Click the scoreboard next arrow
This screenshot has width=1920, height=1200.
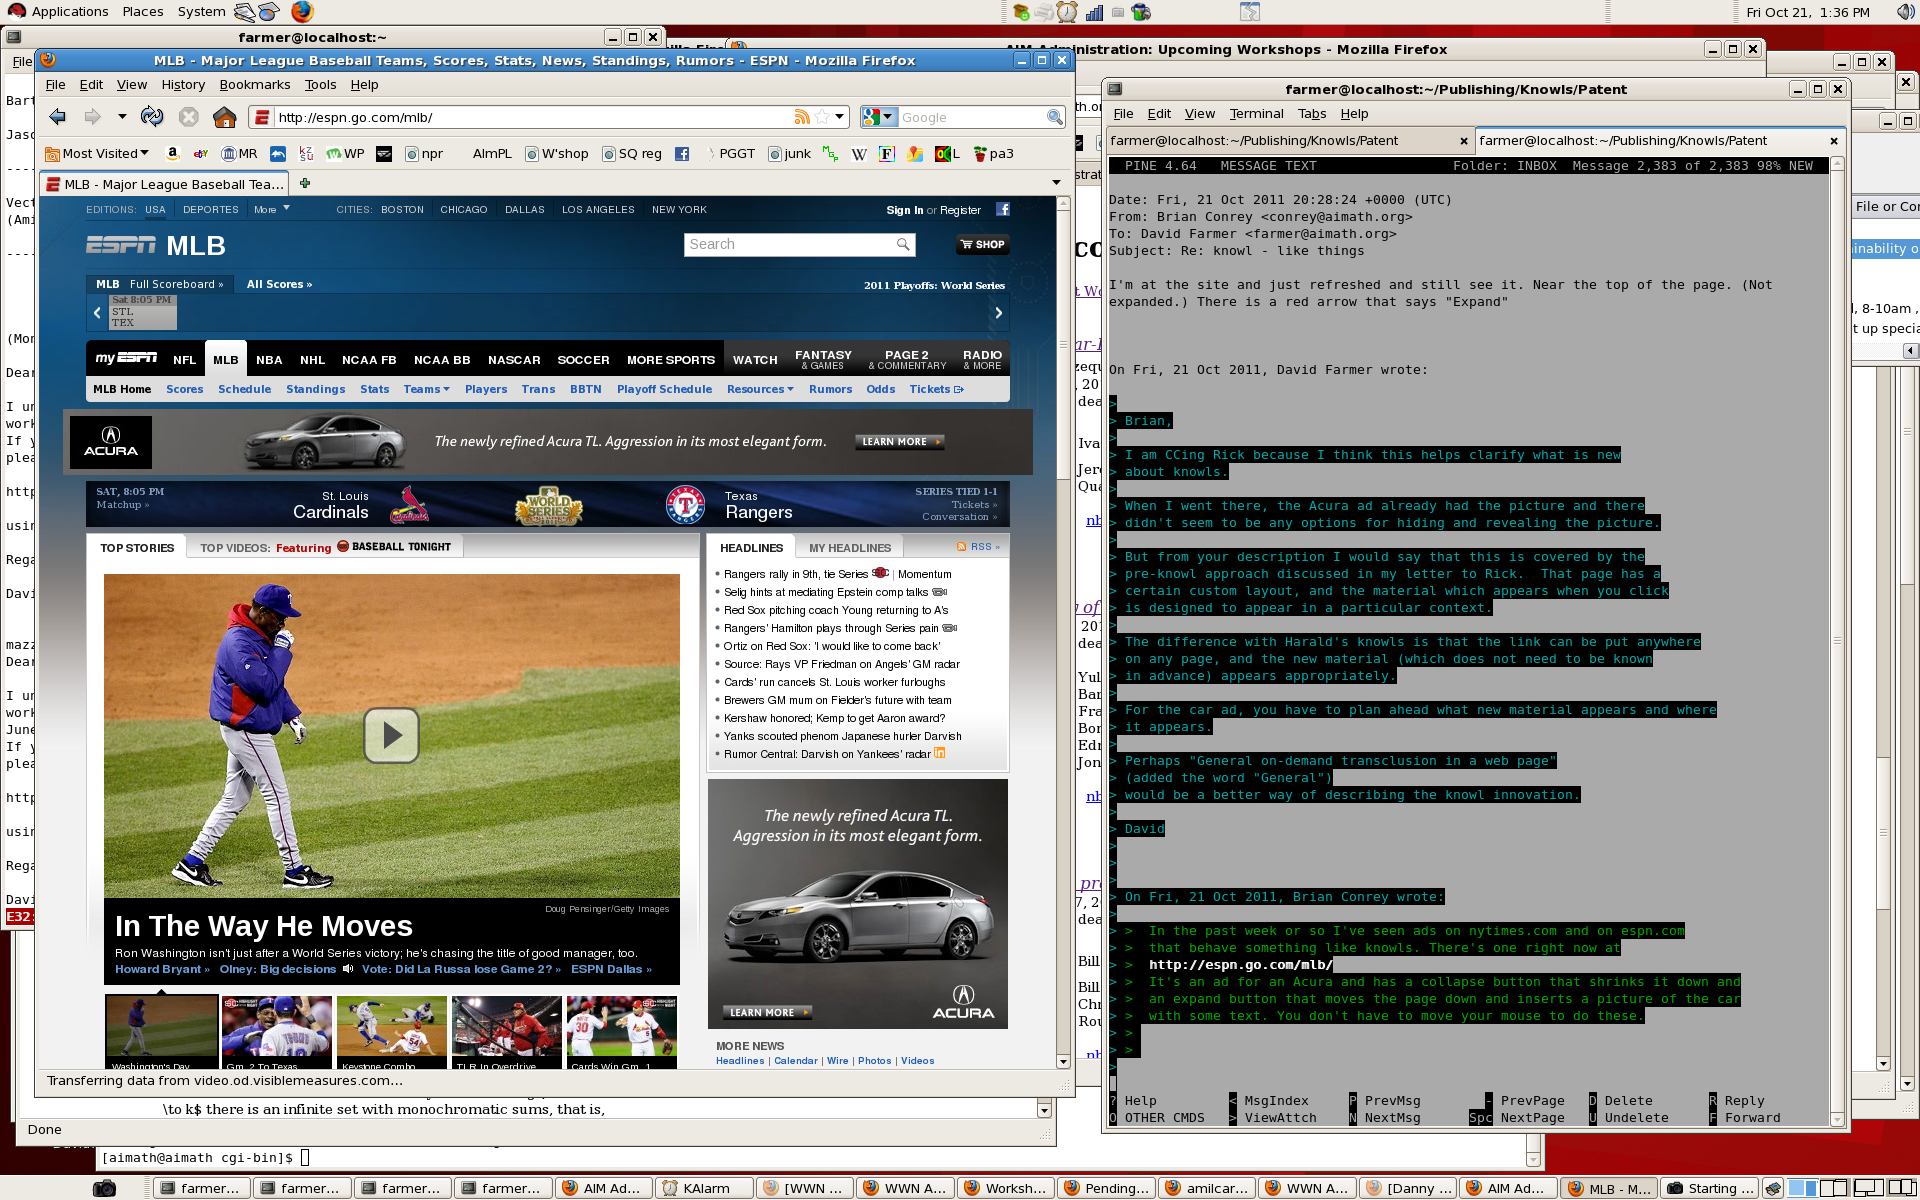[x=998, y=313]
